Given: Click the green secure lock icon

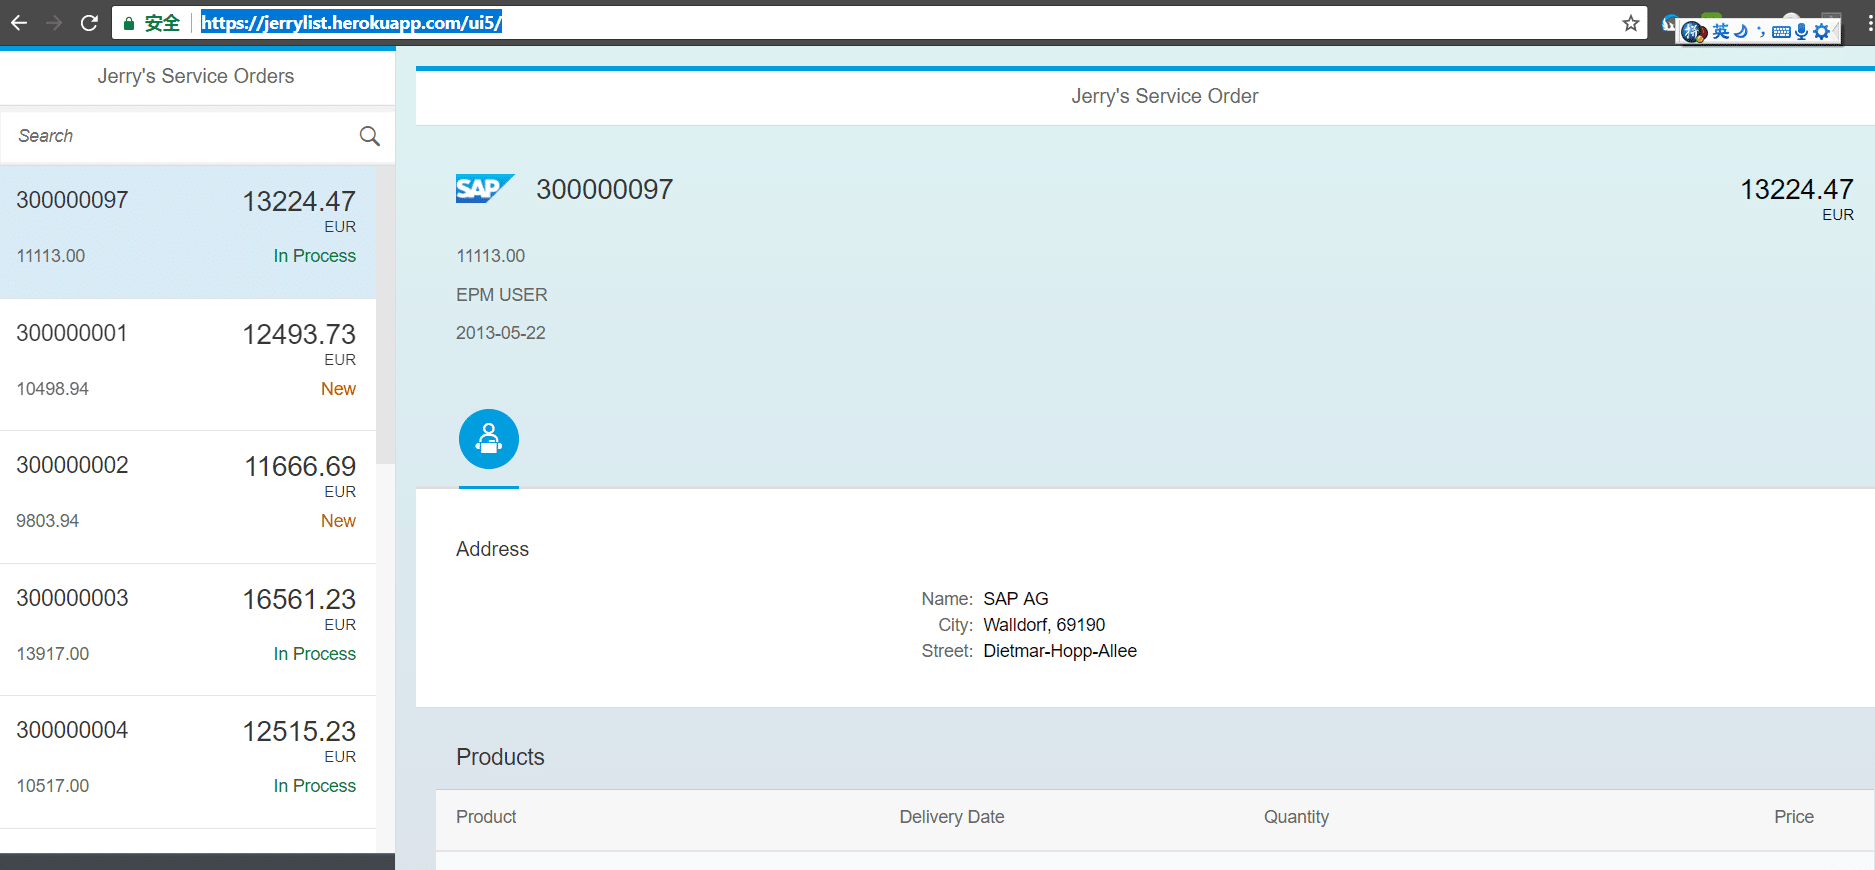Looking at the screenshot, I should coord(129,23).
